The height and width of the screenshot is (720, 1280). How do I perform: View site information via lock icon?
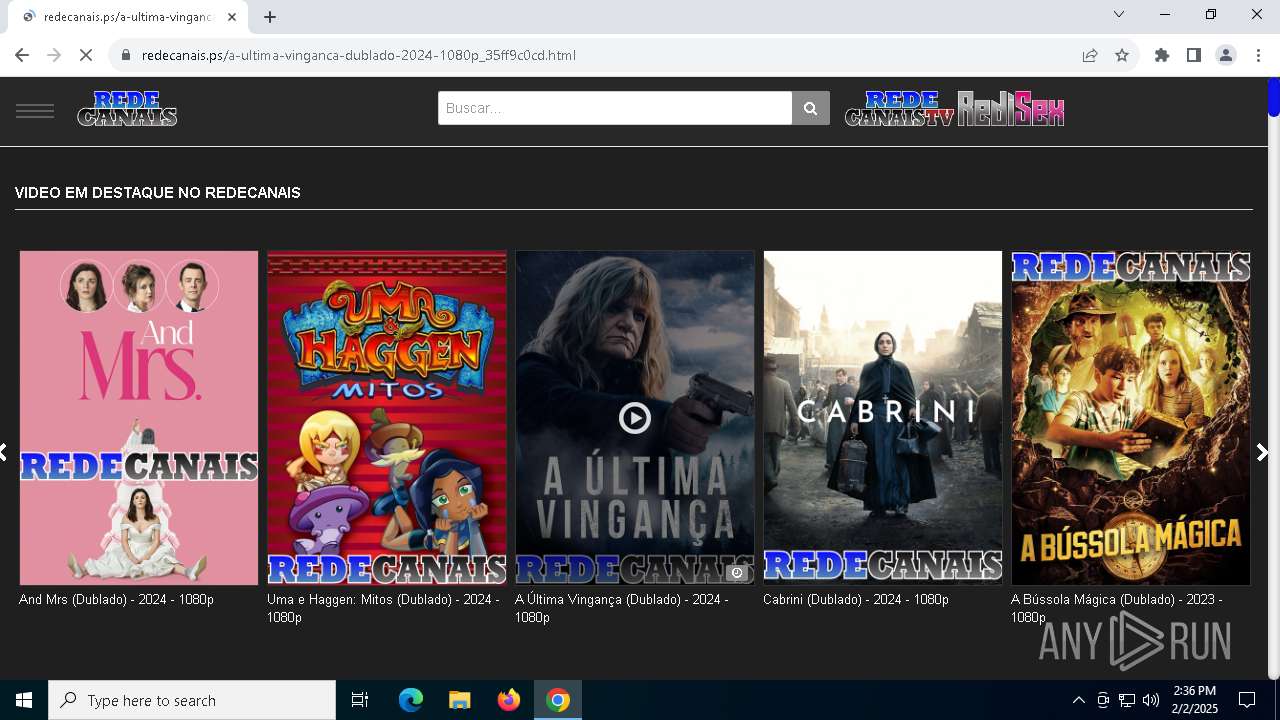click(x=126, y=55)
